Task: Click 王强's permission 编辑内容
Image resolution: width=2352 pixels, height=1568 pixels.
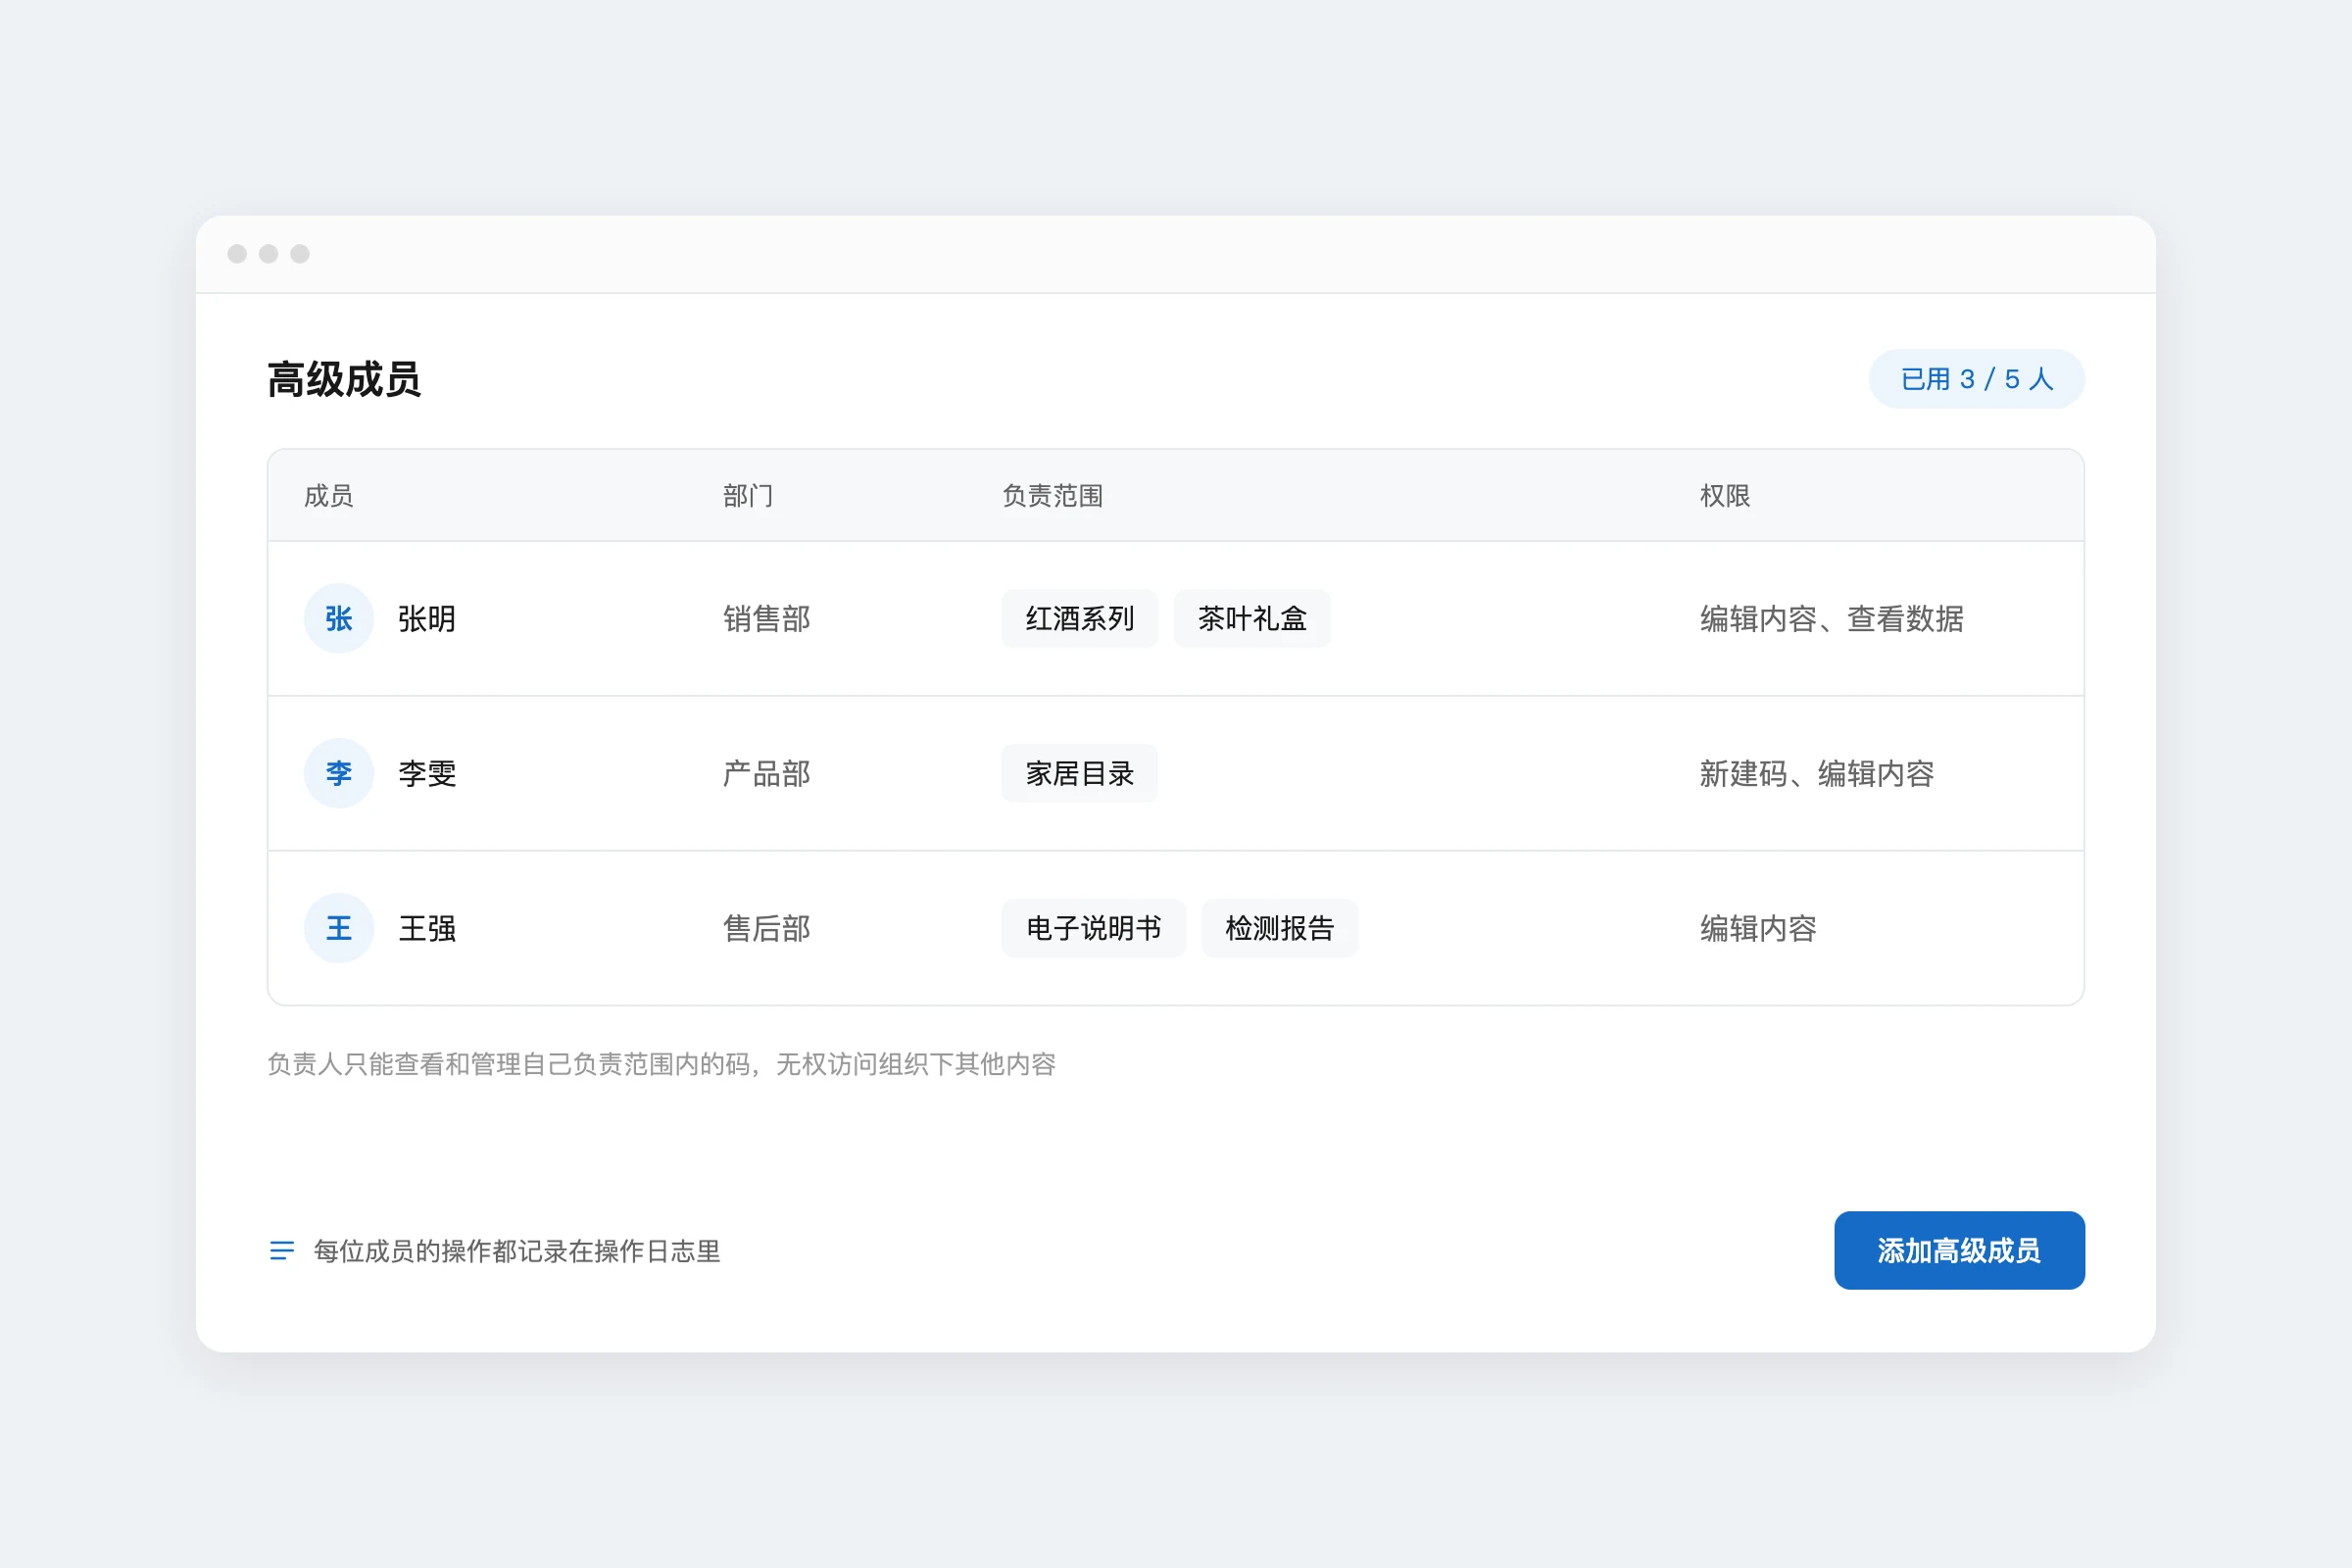Action: [1758, 929]
